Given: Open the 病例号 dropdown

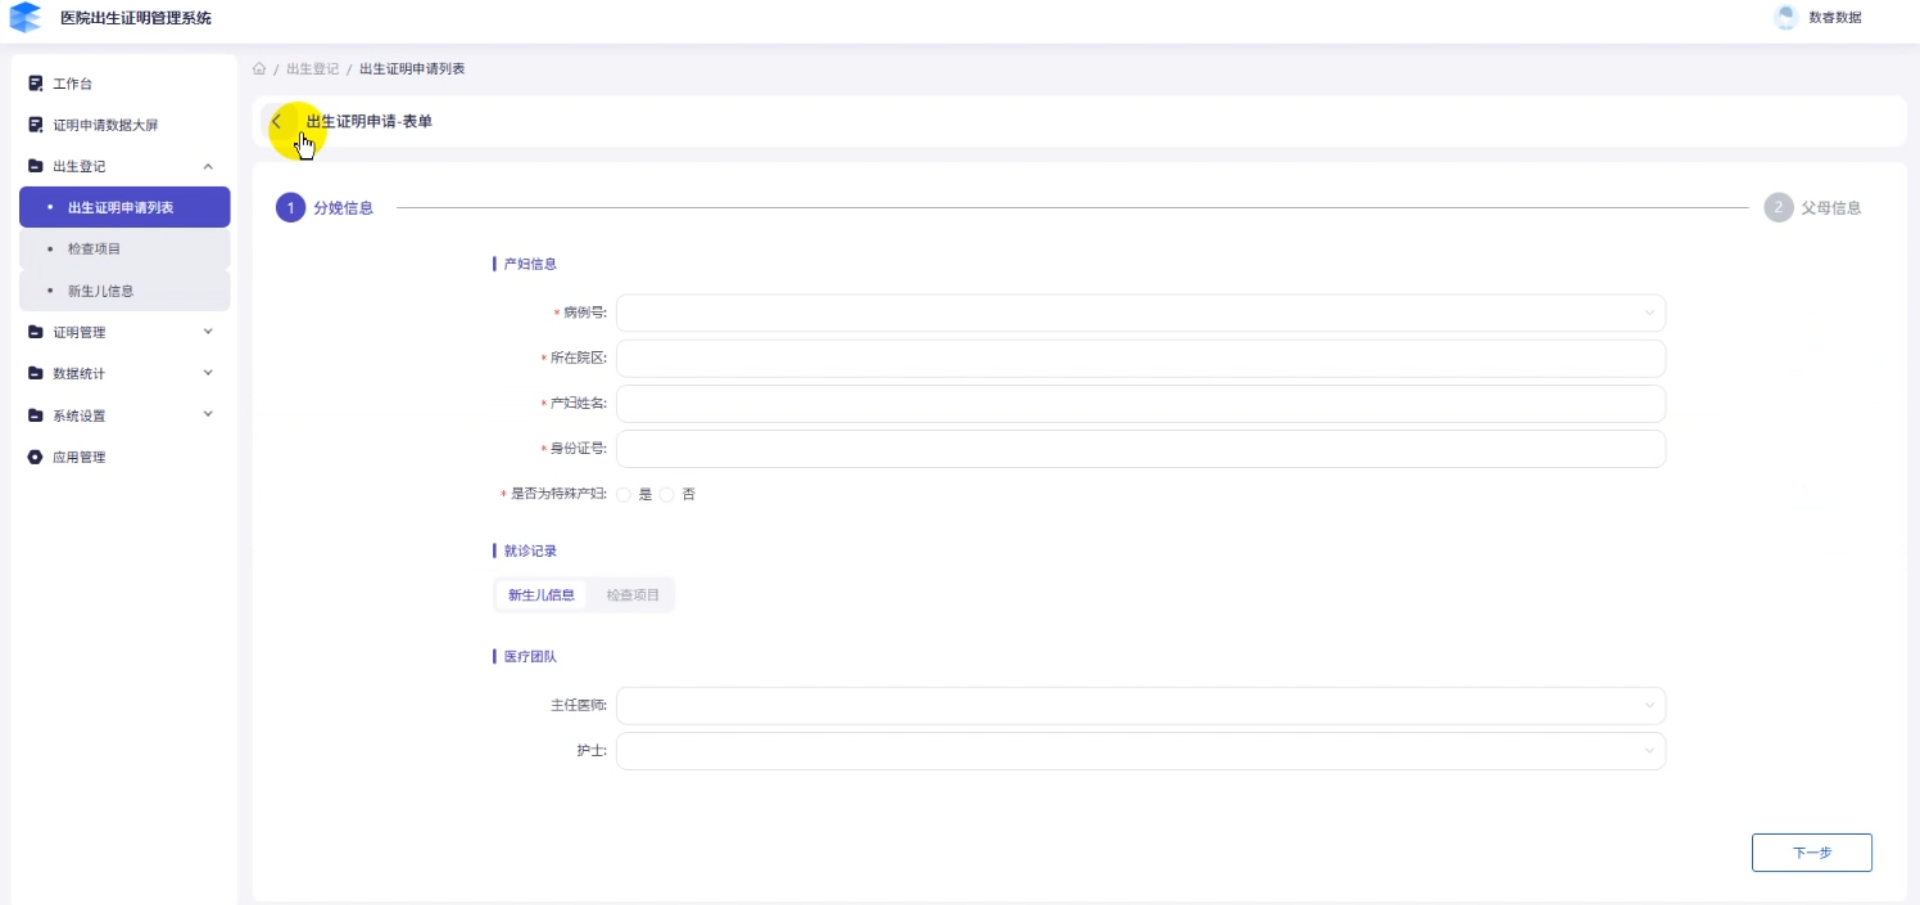Looking at the screenshot, I should click(x=1141, y=313).
